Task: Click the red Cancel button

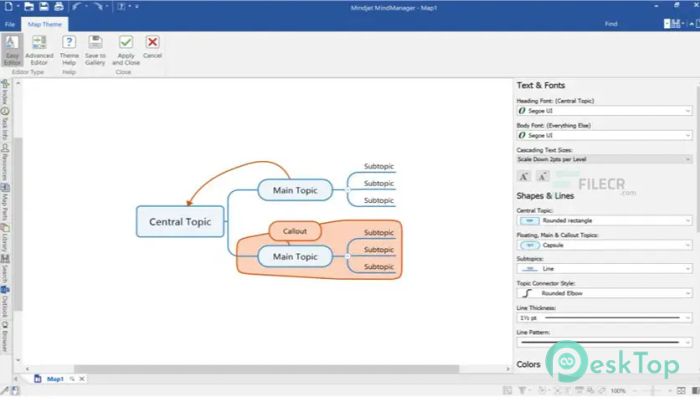Action: 152,47
